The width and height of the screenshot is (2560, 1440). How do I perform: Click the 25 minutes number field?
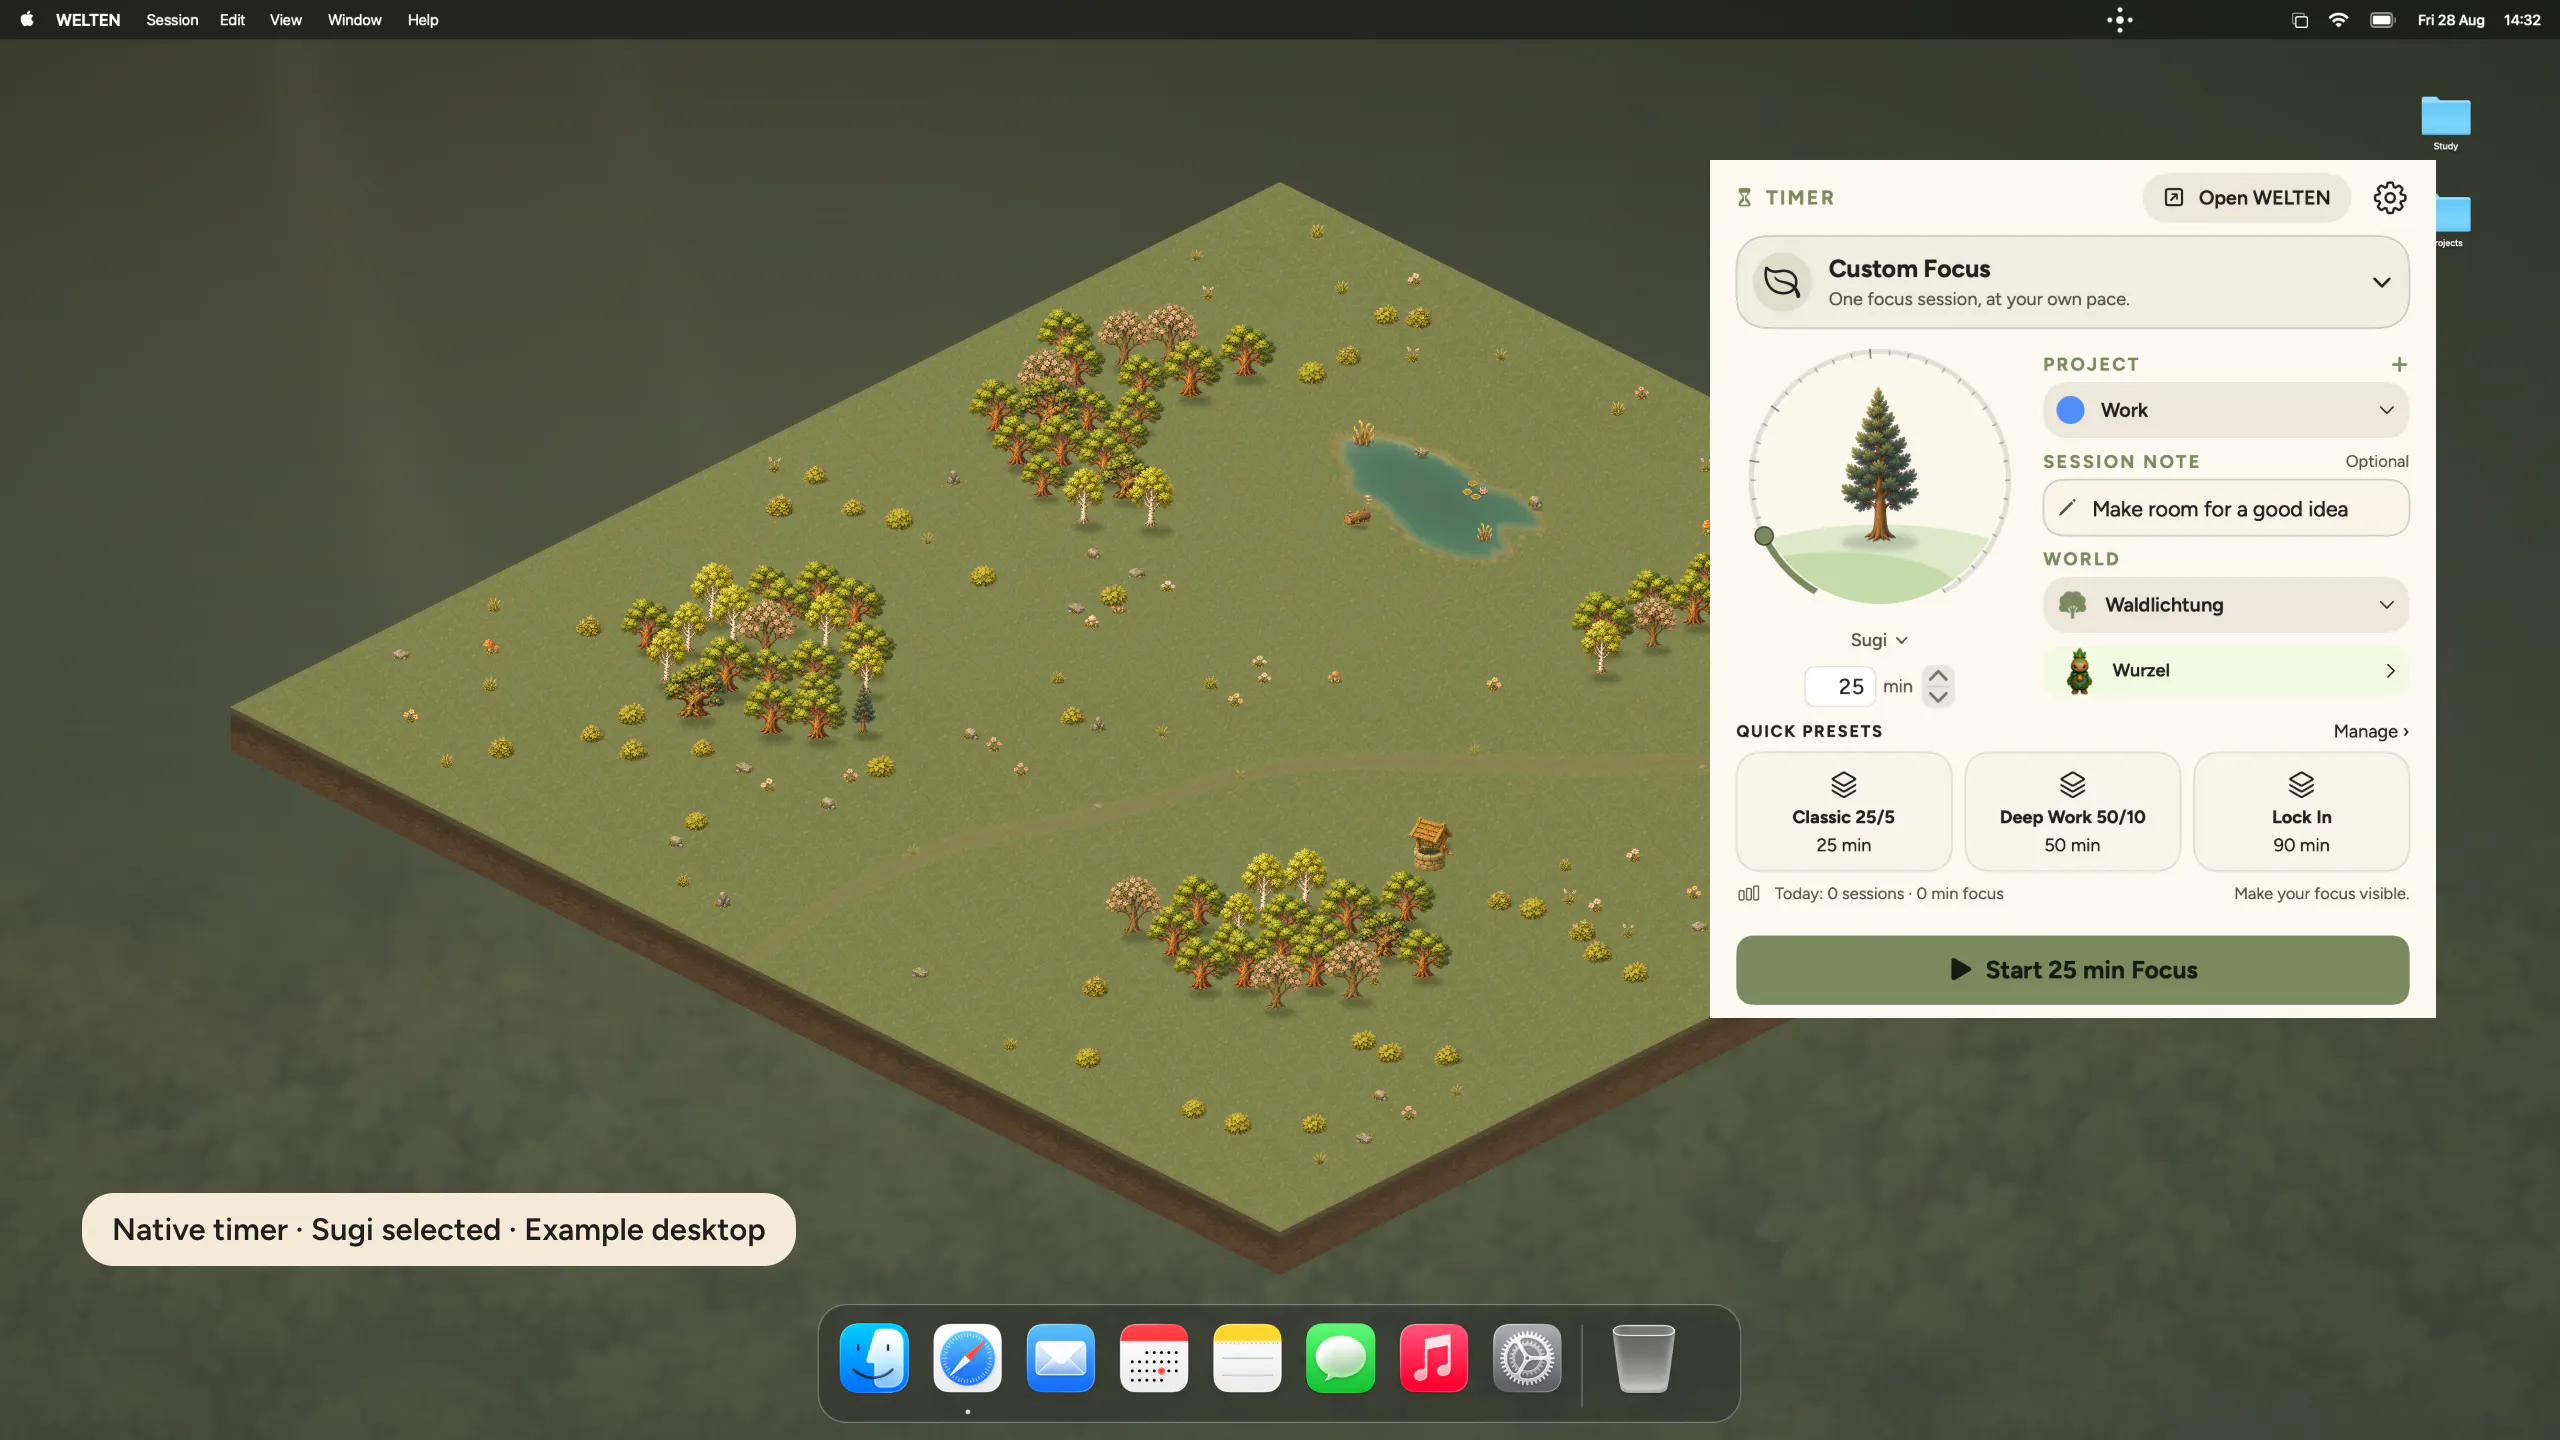1839,686
